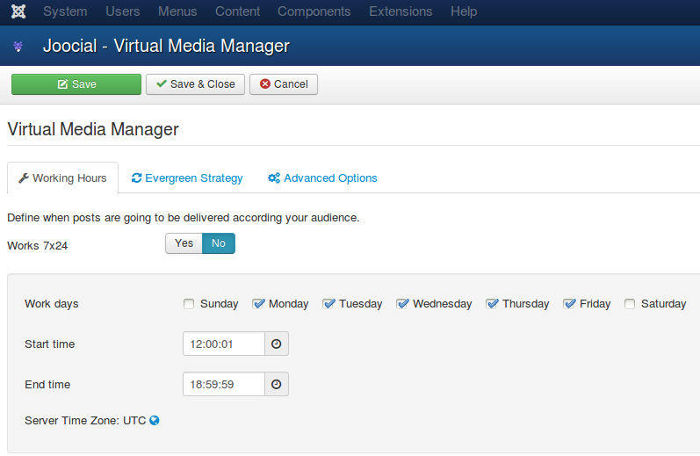Switch to Evergreen Strategy tab
Screen dimensions: 700x456
[187, 178]
